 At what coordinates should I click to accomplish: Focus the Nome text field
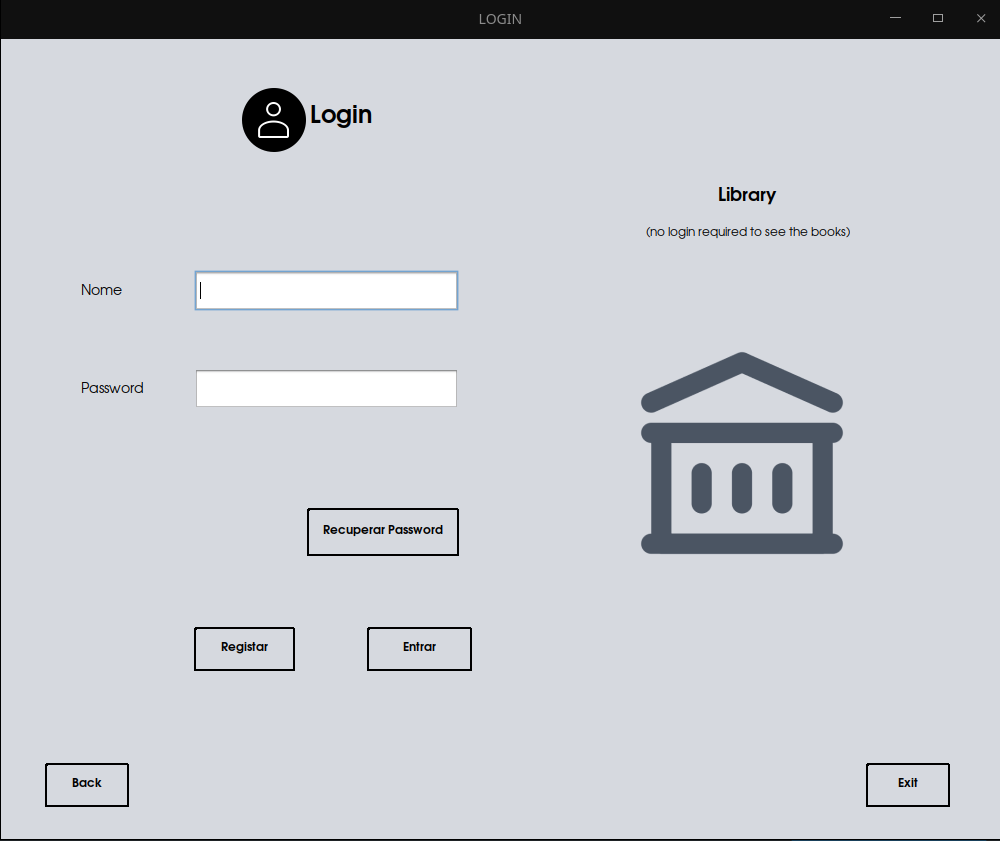tap(326, 291)
